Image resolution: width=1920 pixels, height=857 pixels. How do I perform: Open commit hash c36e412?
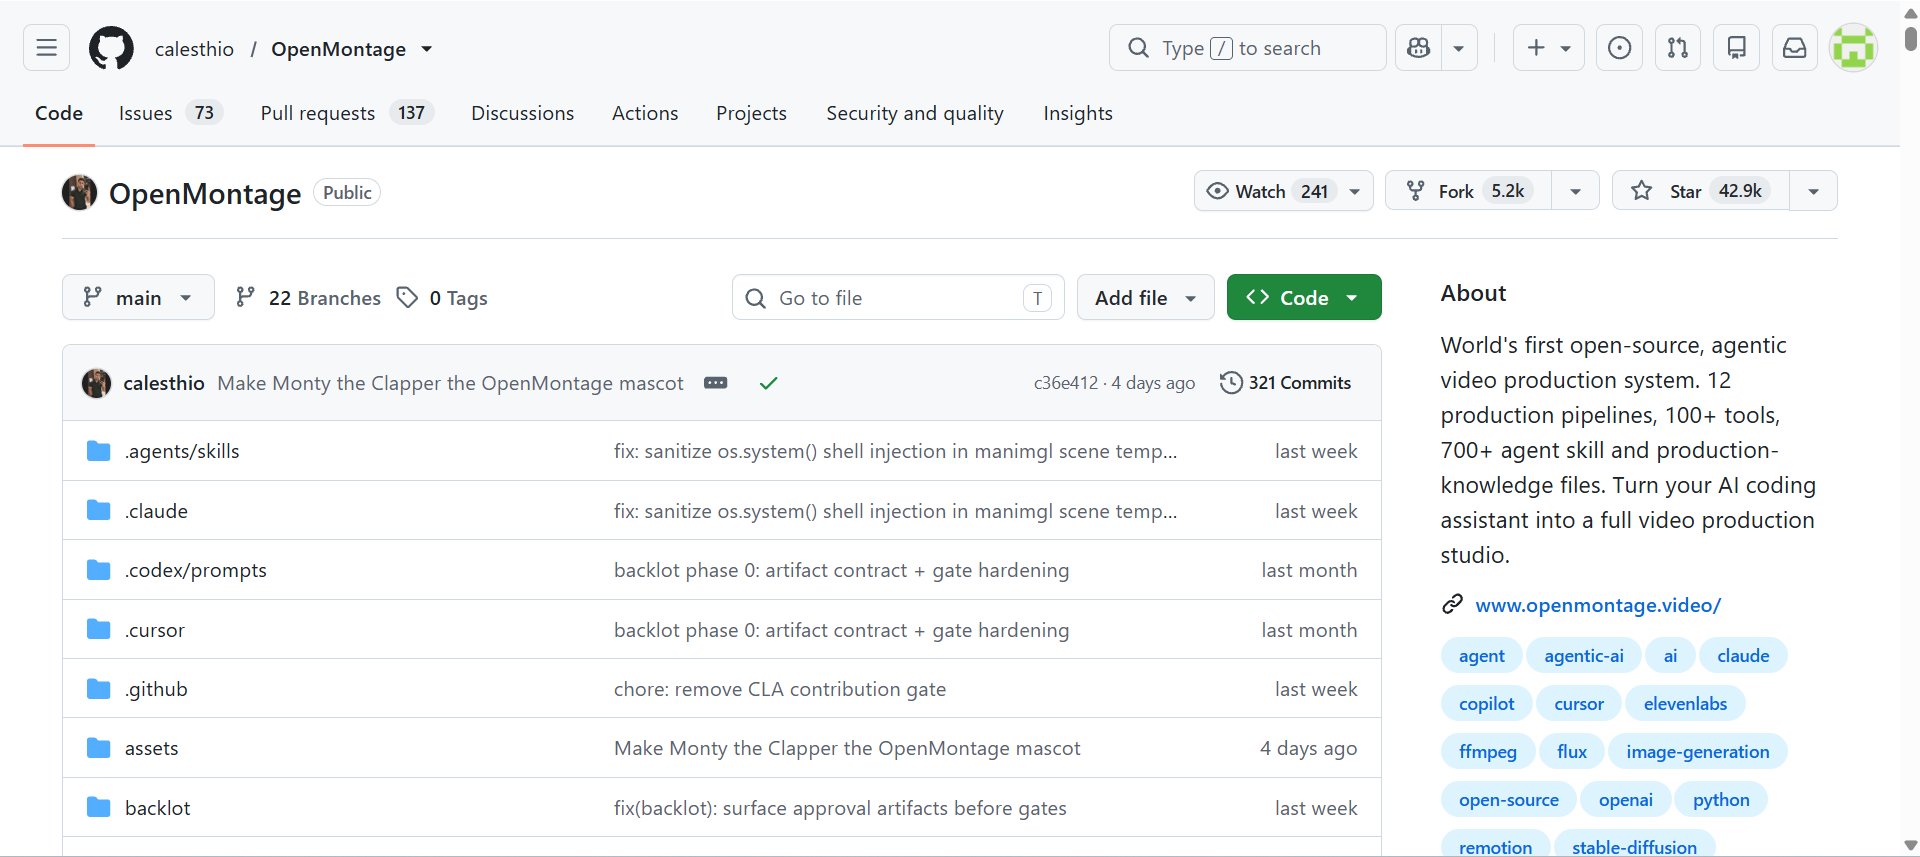(1065, 383)
